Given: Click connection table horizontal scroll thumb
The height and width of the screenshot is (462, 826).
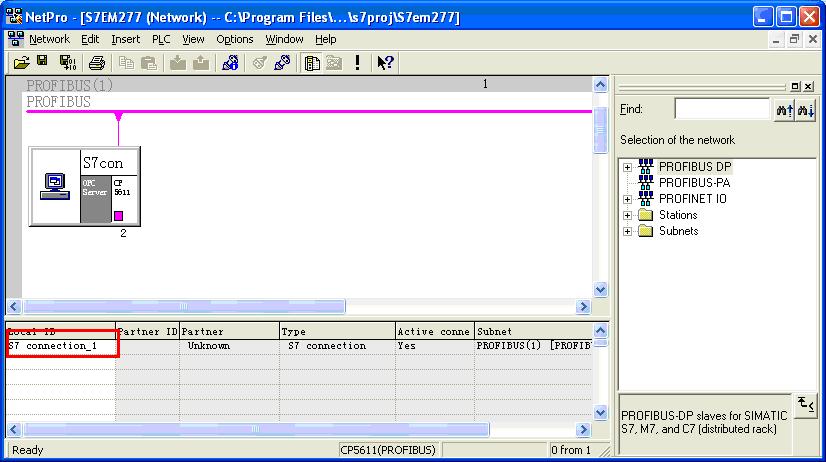Looking at the screenshot, I should pos(256,429).
